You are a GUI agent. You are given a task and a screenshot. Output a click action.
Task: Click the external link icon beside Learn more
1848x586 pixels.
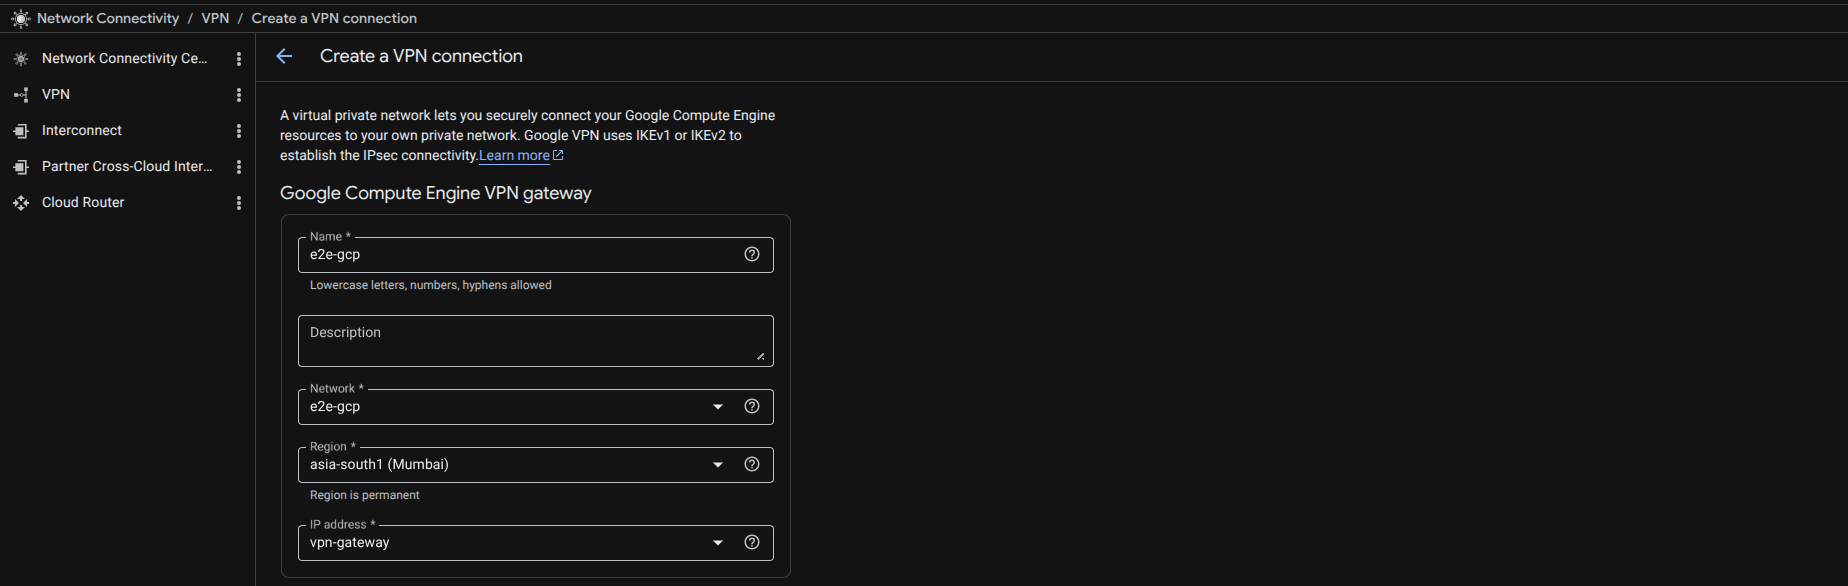click(x=558, y=155)
